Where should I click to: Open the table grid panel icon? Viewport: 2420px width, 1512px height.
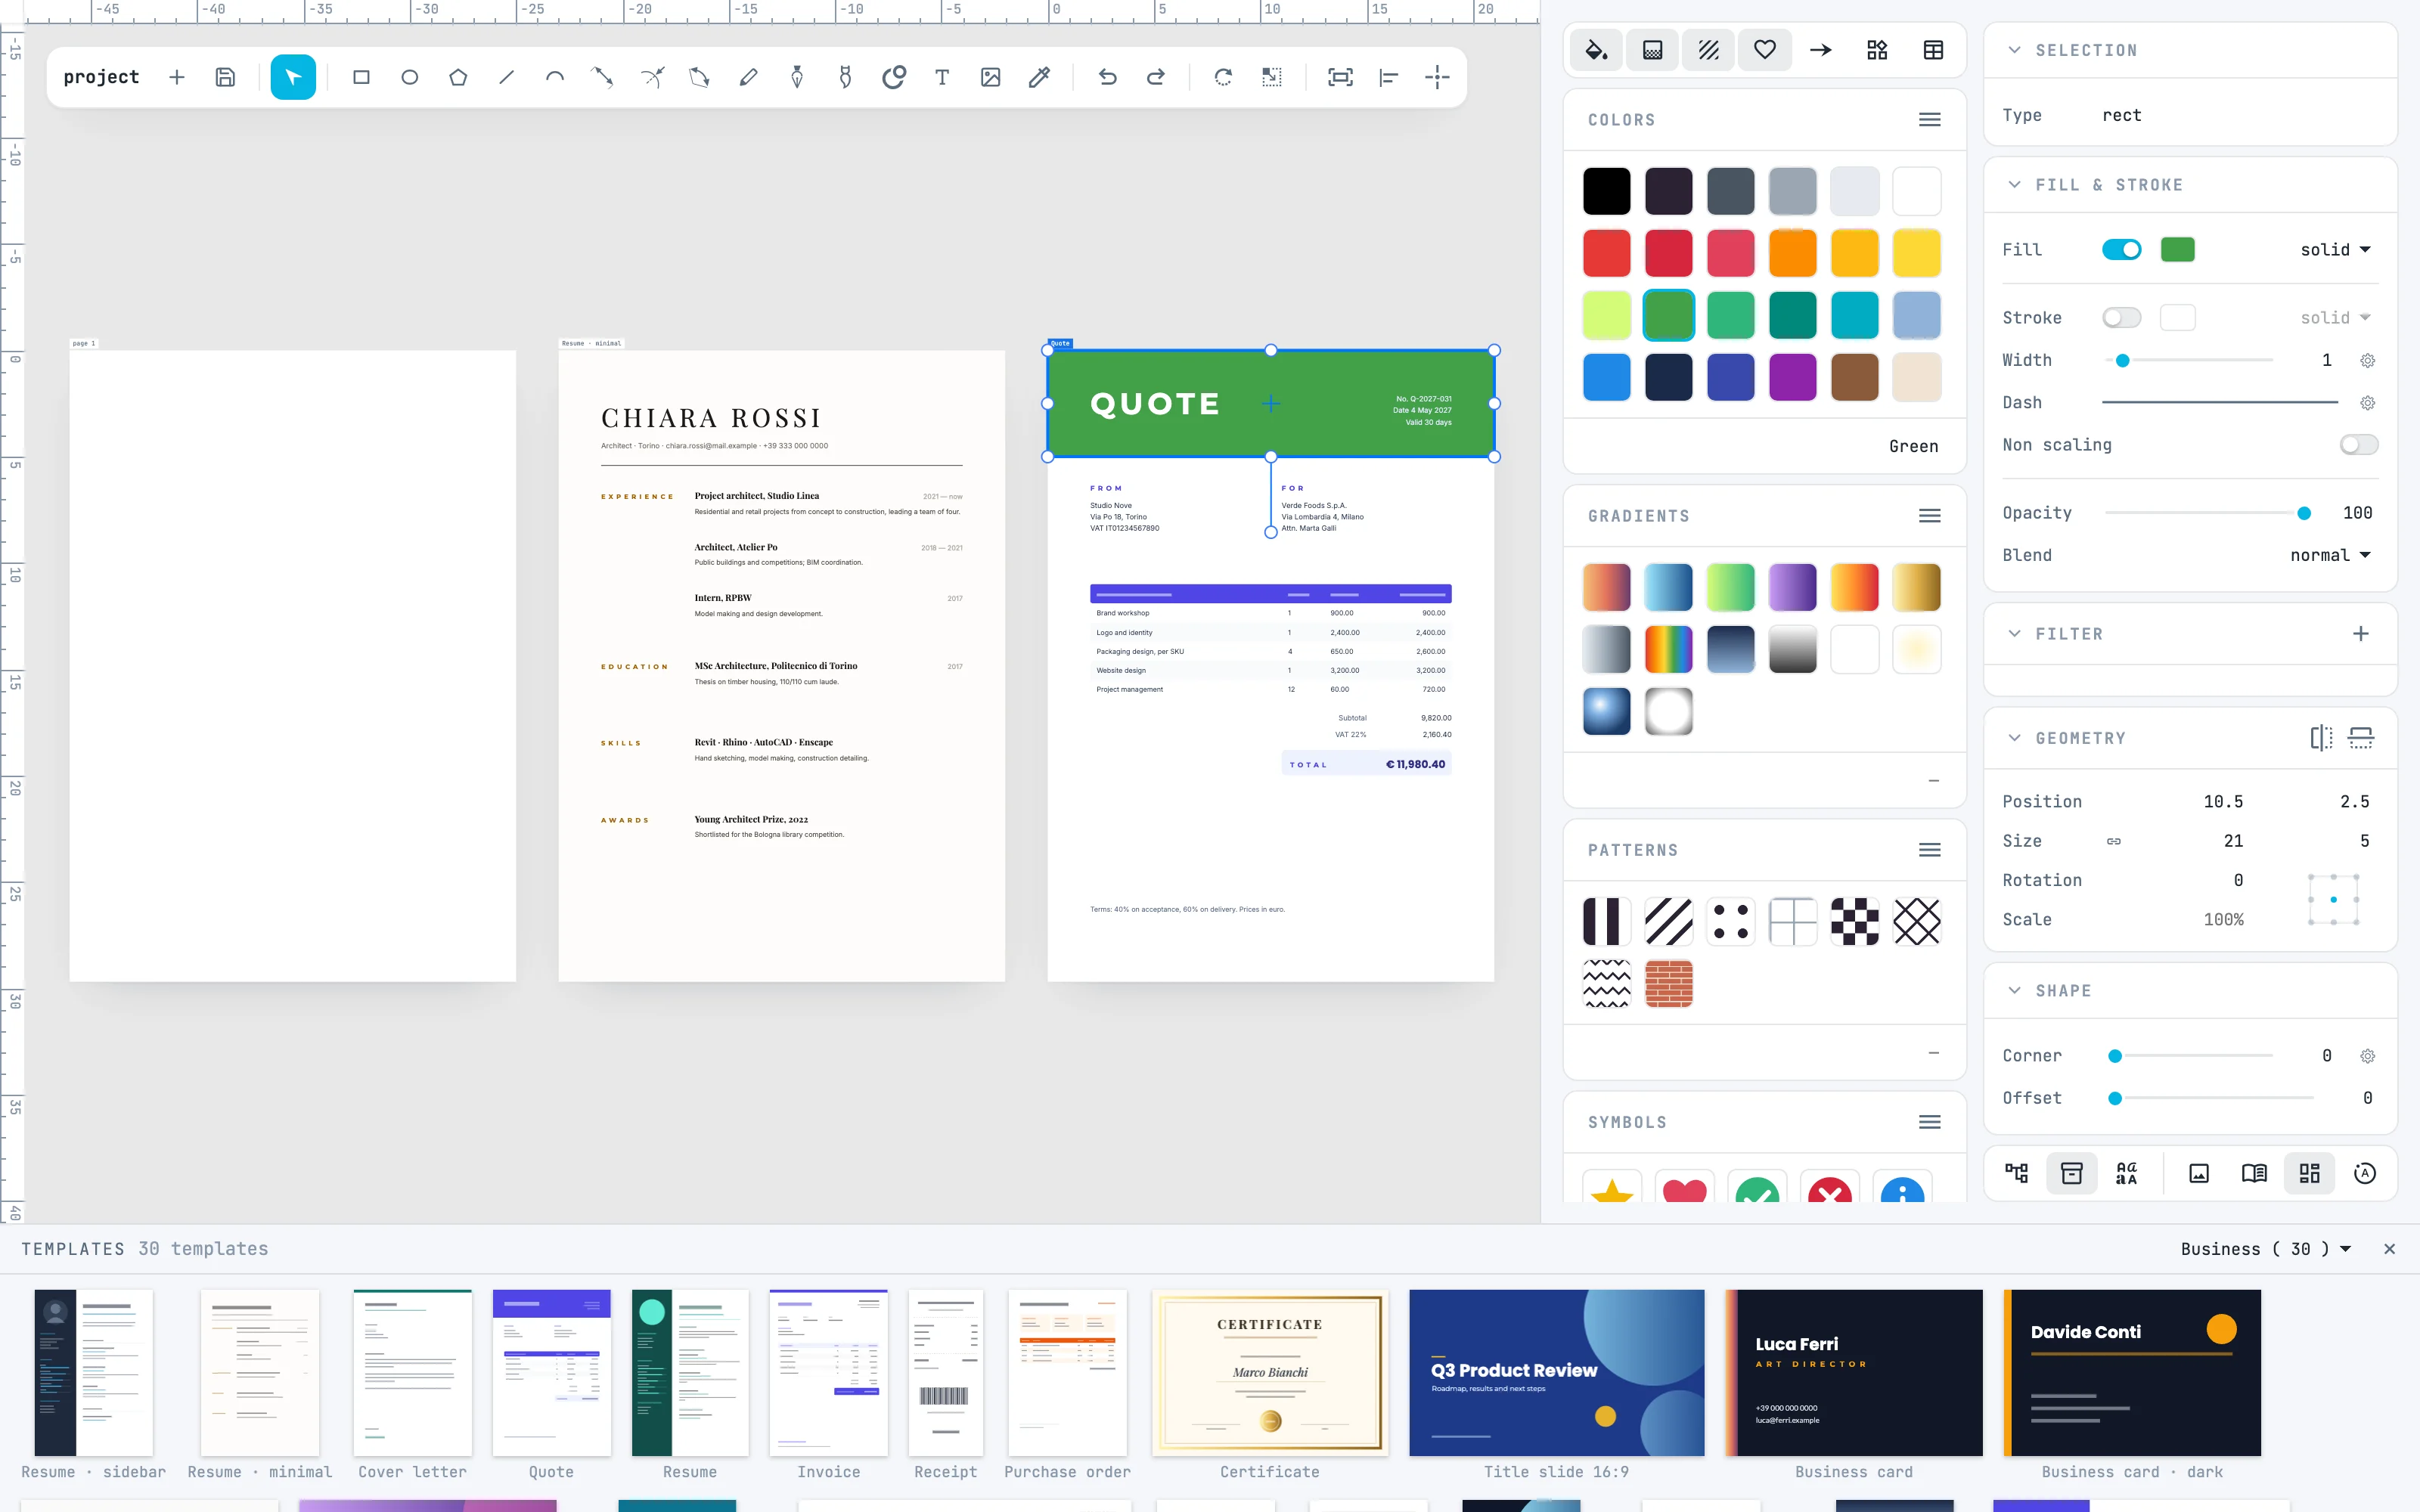coord(1933,50)
